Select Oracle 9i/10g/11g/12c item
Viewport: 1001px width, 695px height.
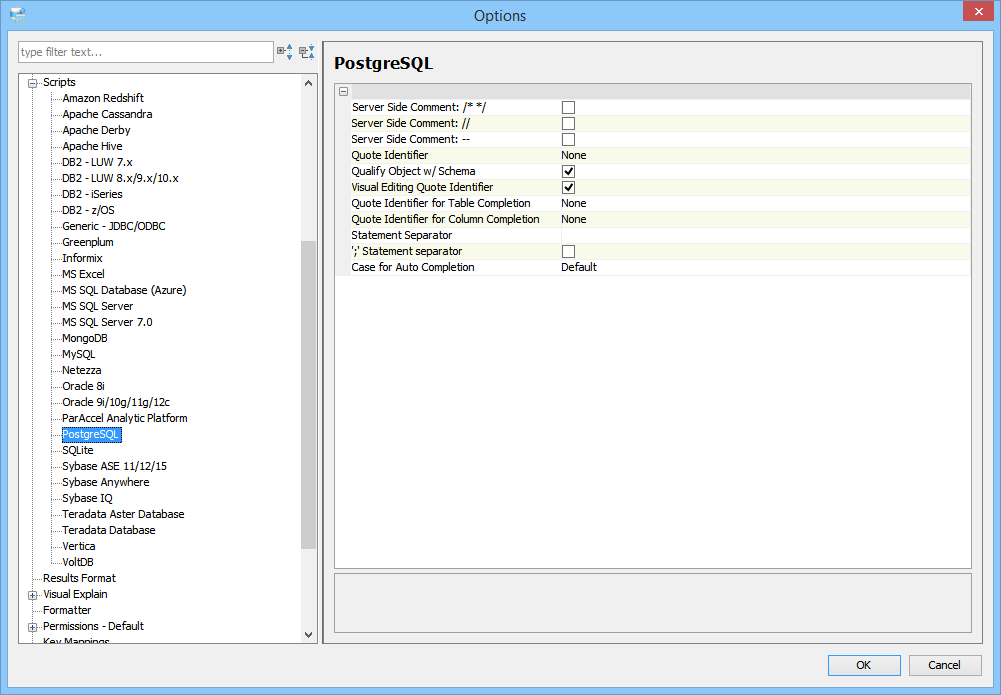pos(116,402)
